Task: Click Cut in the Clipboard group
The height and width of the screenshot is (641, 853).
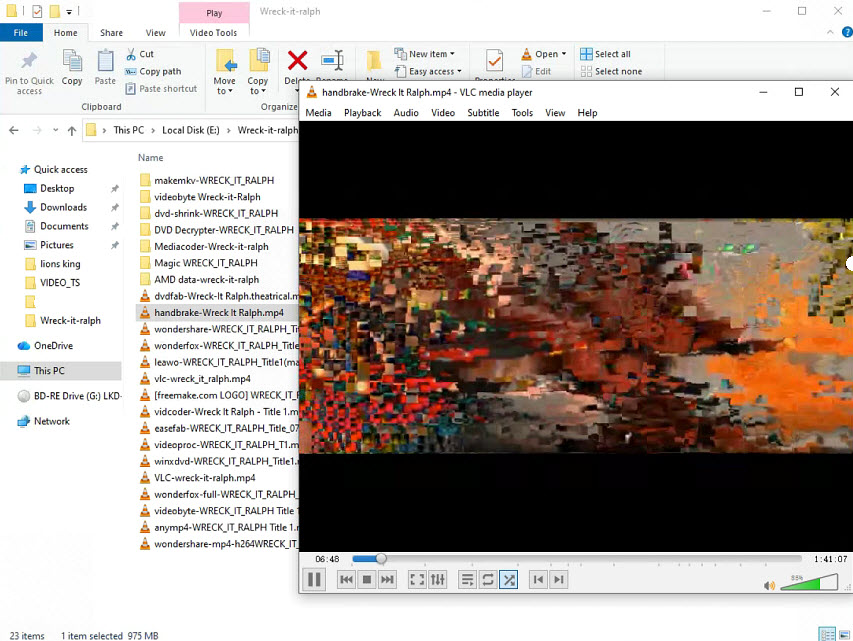Action: point(140,54)
